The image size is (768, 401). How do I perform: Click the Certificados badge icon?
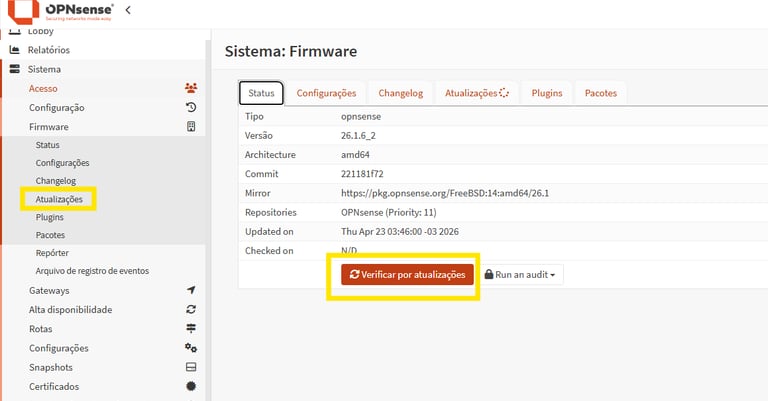point(191,386)
